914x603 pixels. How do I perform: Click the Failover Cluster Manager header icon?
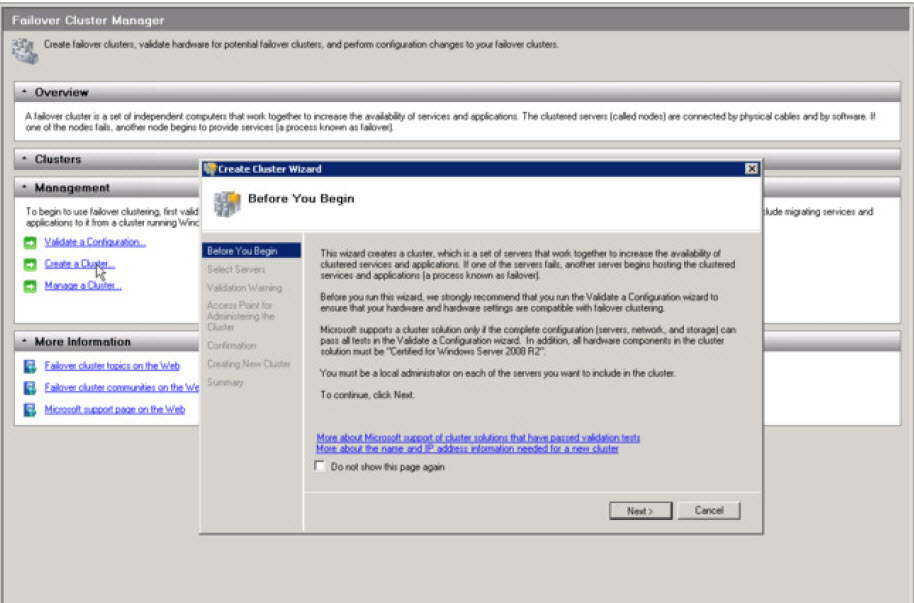(x=25, y=51)
